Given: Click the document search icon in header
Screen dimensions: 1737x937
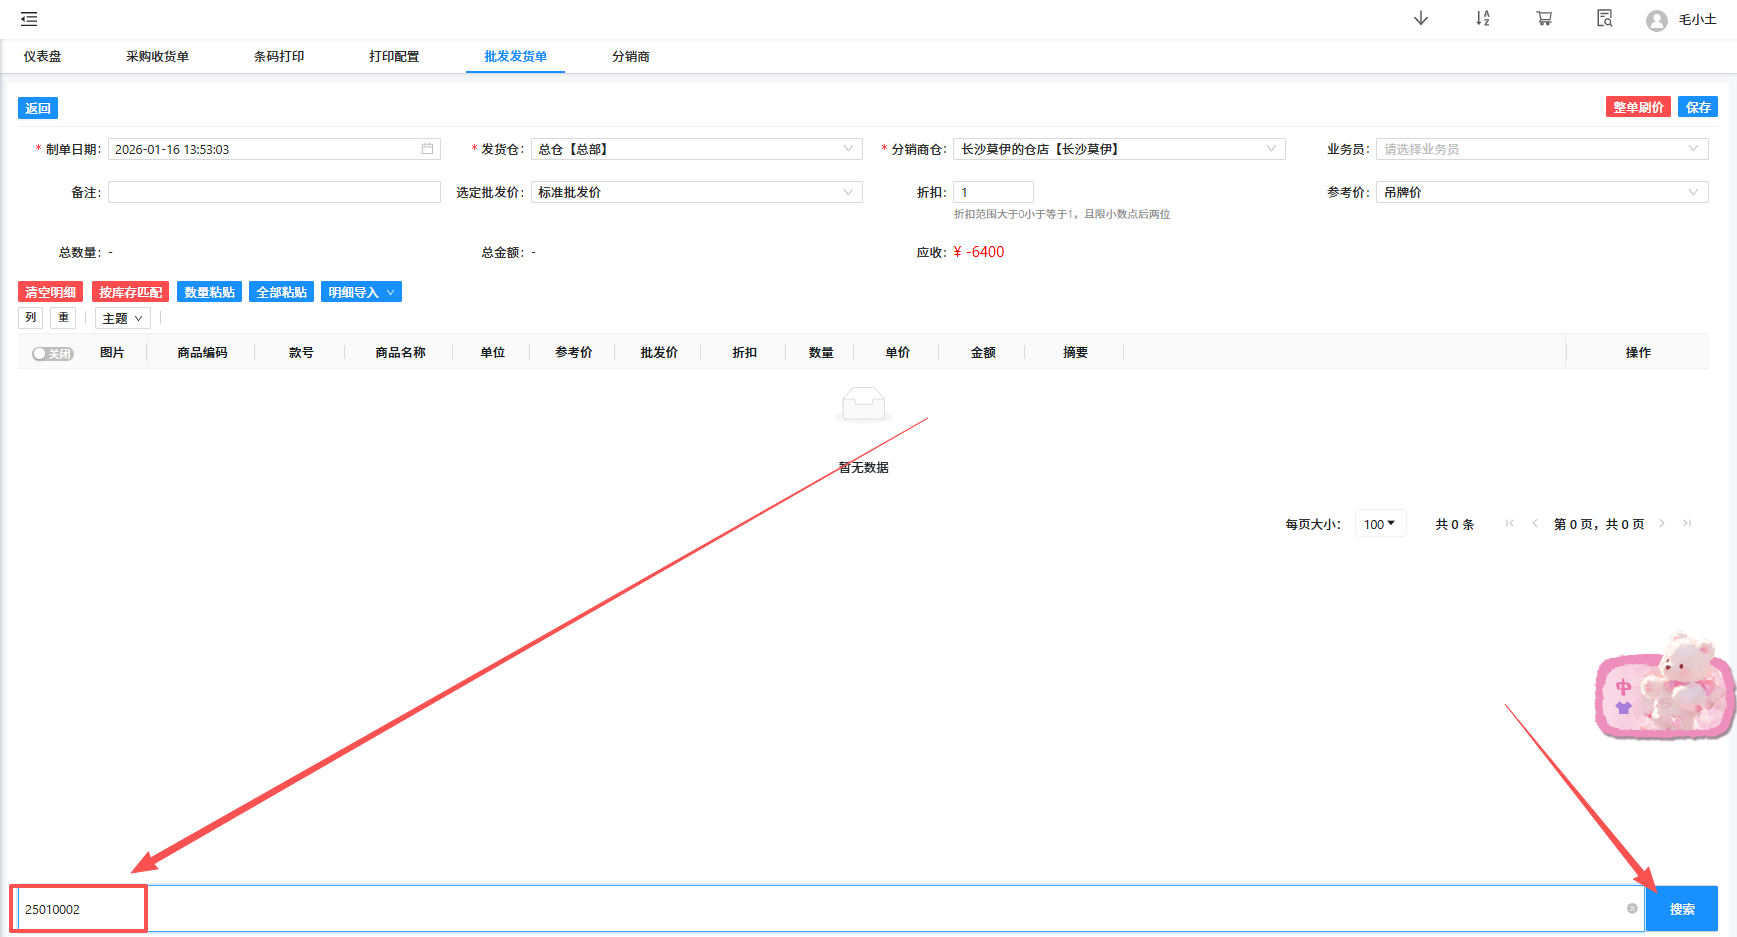Looking at the screenshot, I should point(1604,19).
